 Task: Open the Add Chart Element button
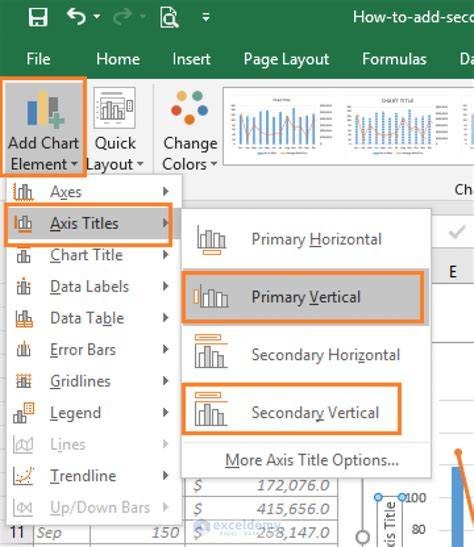coord(43,127)
